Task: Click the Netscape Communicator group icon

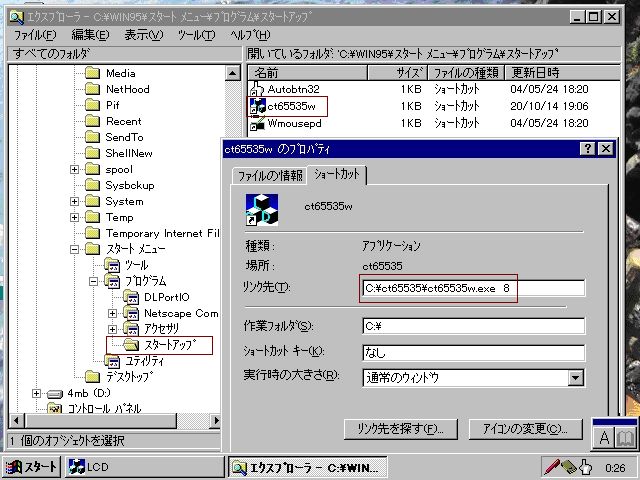Action: pos(131,313)
